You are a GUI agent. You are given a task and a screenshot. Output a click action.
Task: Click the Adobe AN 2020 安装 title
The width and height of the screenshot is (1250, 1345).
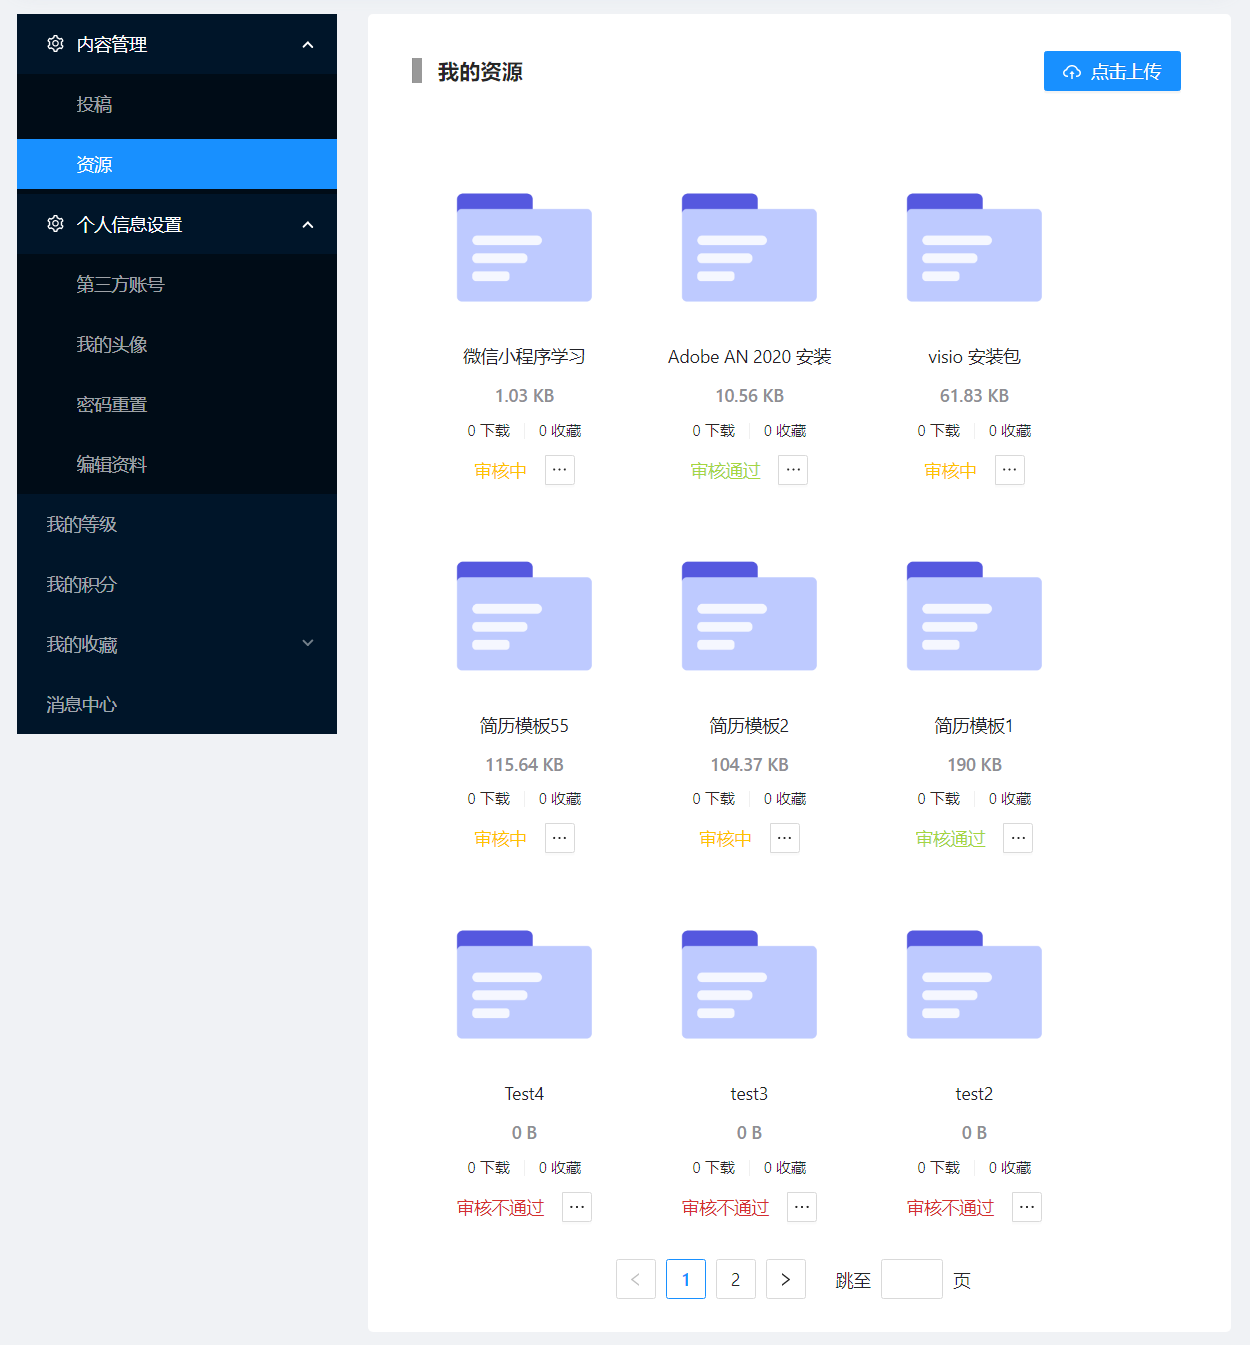749,357
